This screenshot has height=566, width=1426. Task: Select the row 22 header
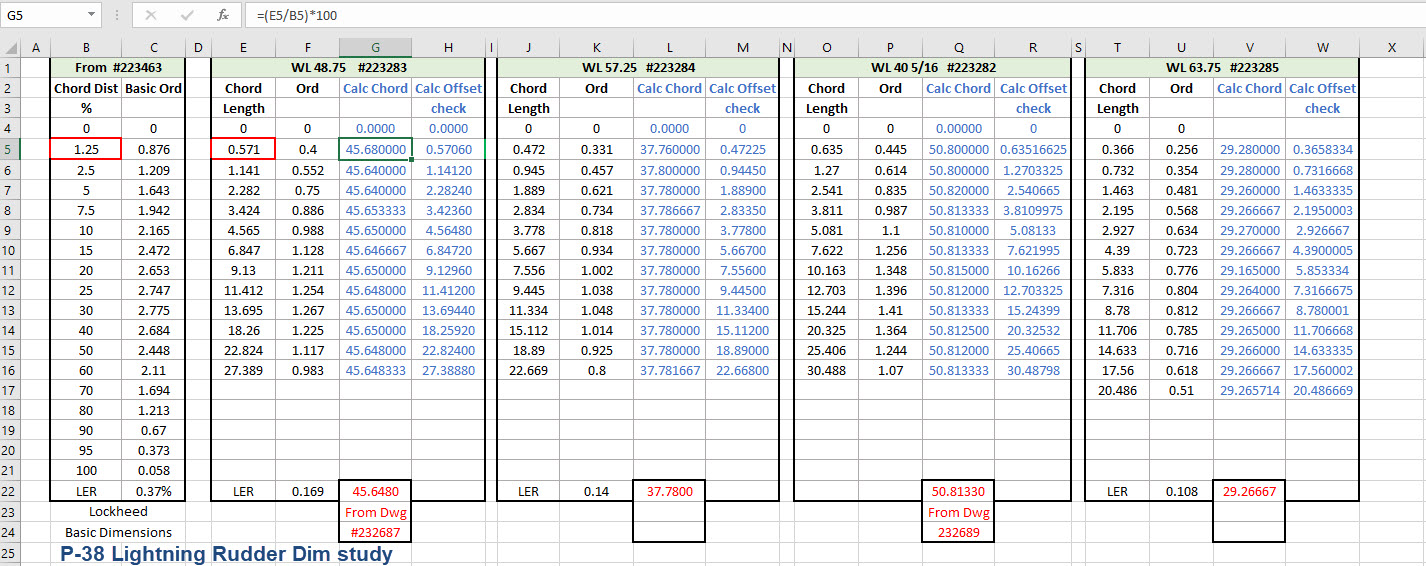click(10, 491)
